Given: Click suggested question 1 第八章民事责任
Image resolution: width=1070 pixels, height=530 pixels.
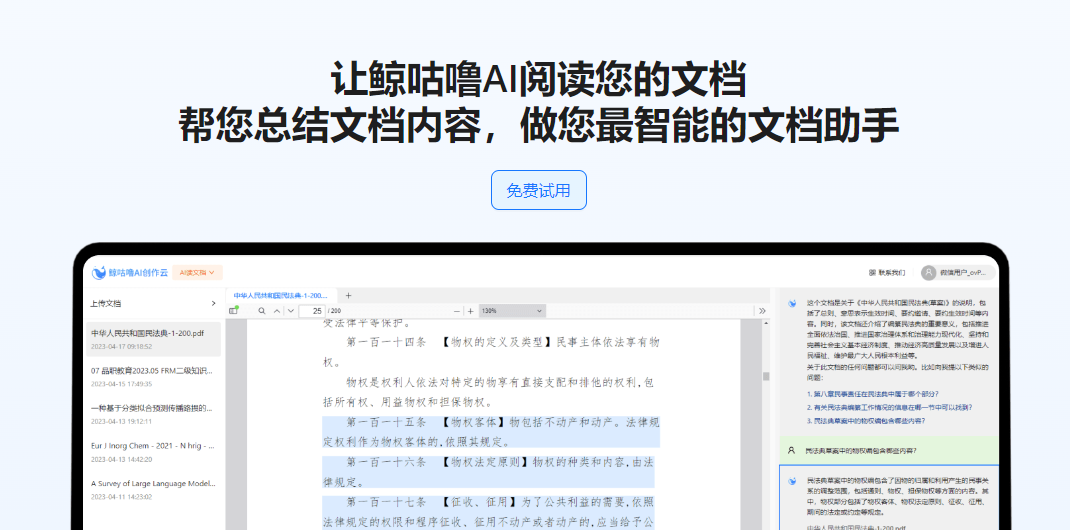Looking at the screenshot, I should (872, 394).
